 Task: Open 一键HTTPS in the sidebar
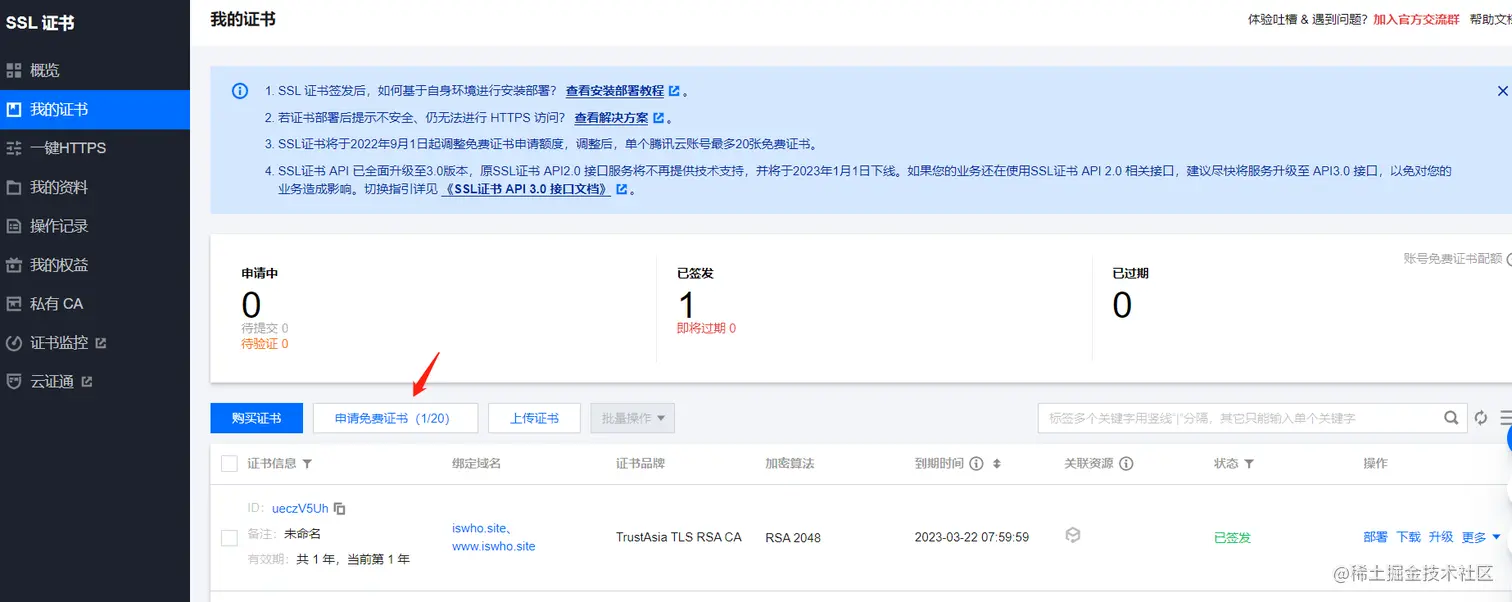click(95, 148)
